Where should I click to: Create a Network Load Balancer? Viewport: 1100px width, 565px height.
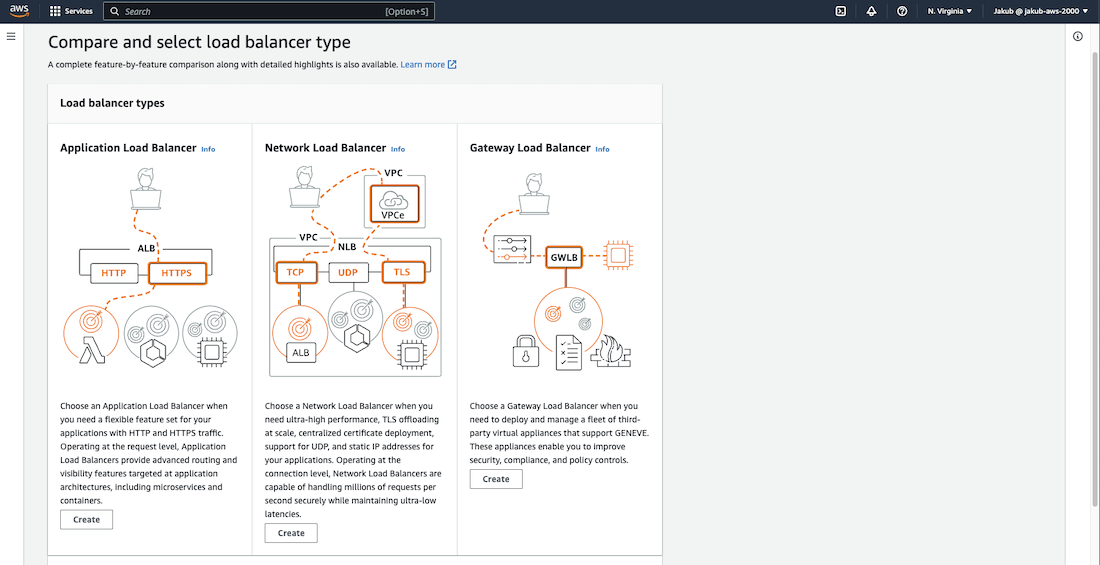(x=291, y=533)
